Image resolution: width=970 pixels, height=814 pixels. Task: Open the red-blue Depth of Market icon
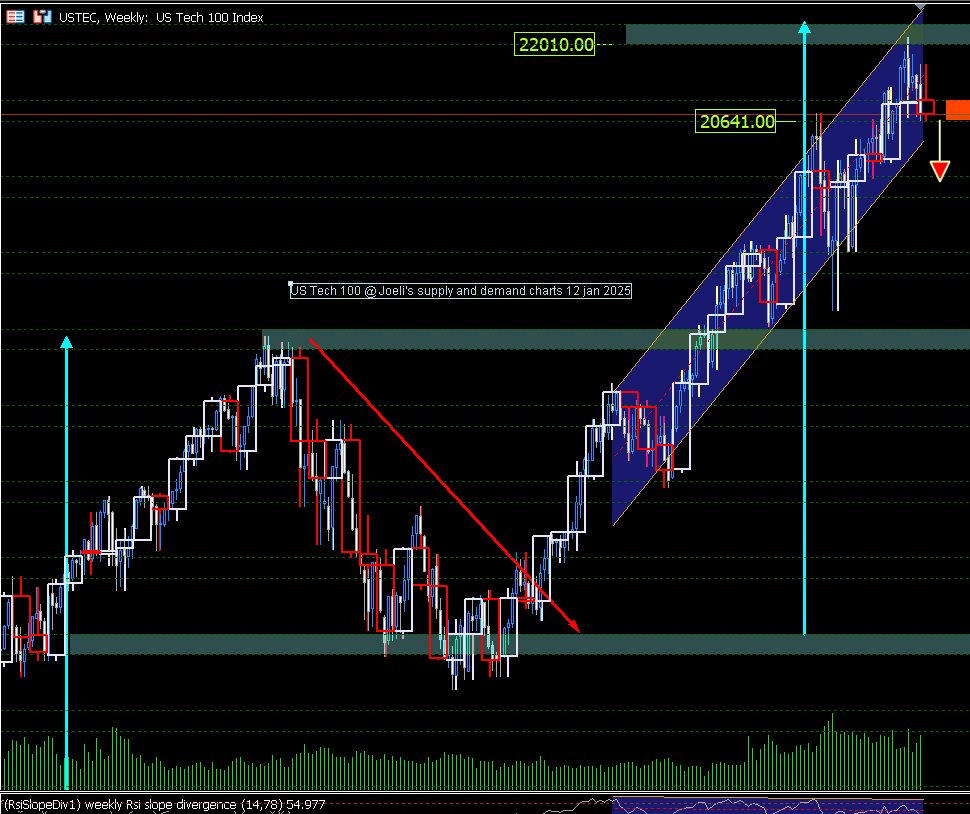tap(41, 17)
